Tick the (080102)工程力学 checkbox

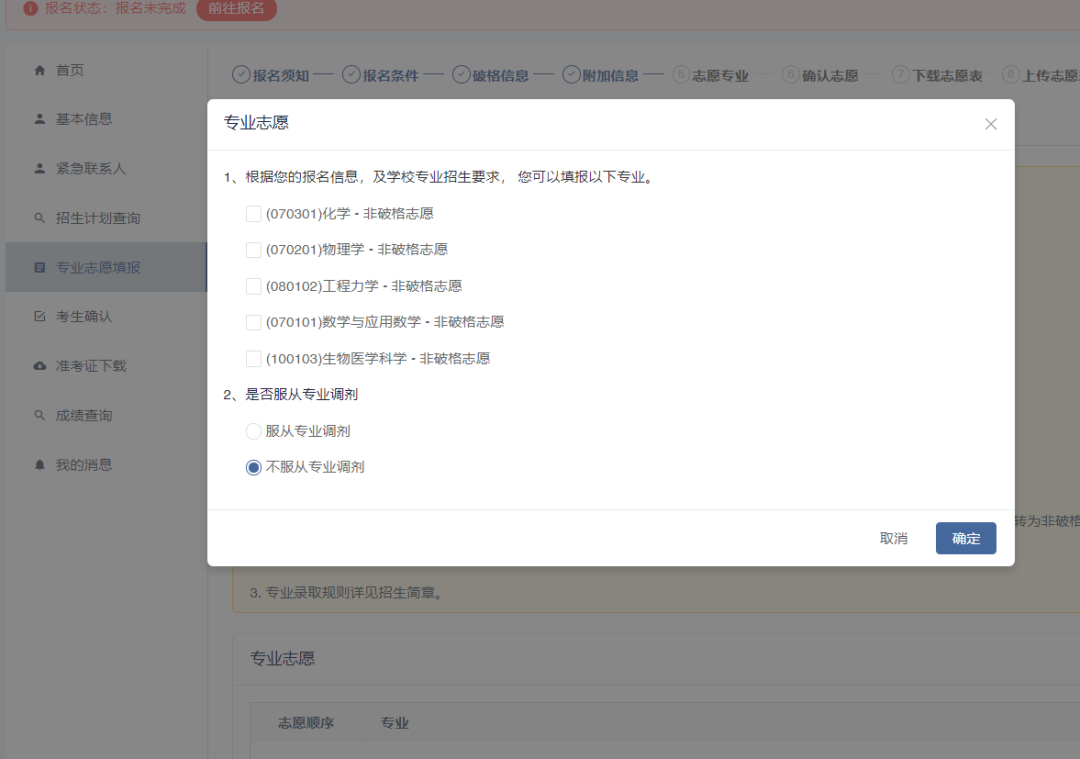(x=253, y=286)
